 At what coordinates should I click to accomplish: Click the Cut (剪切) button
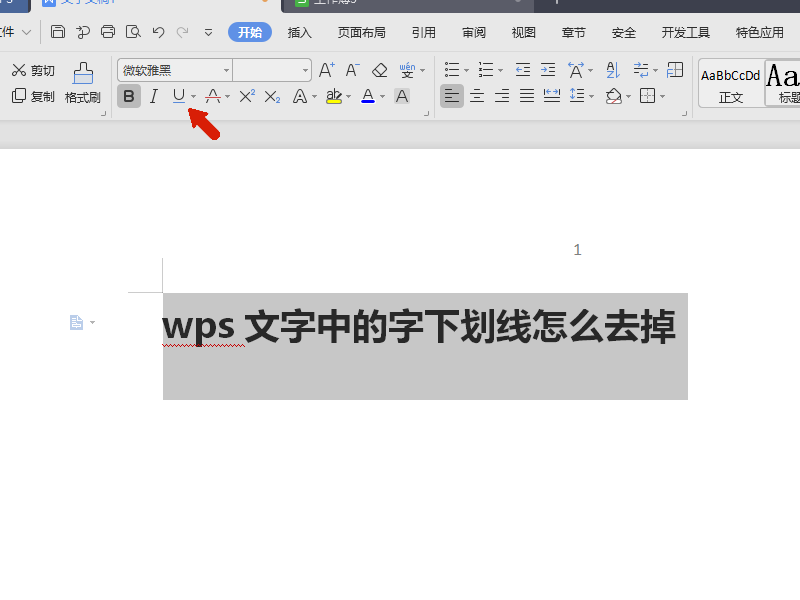tap(33, 70)
